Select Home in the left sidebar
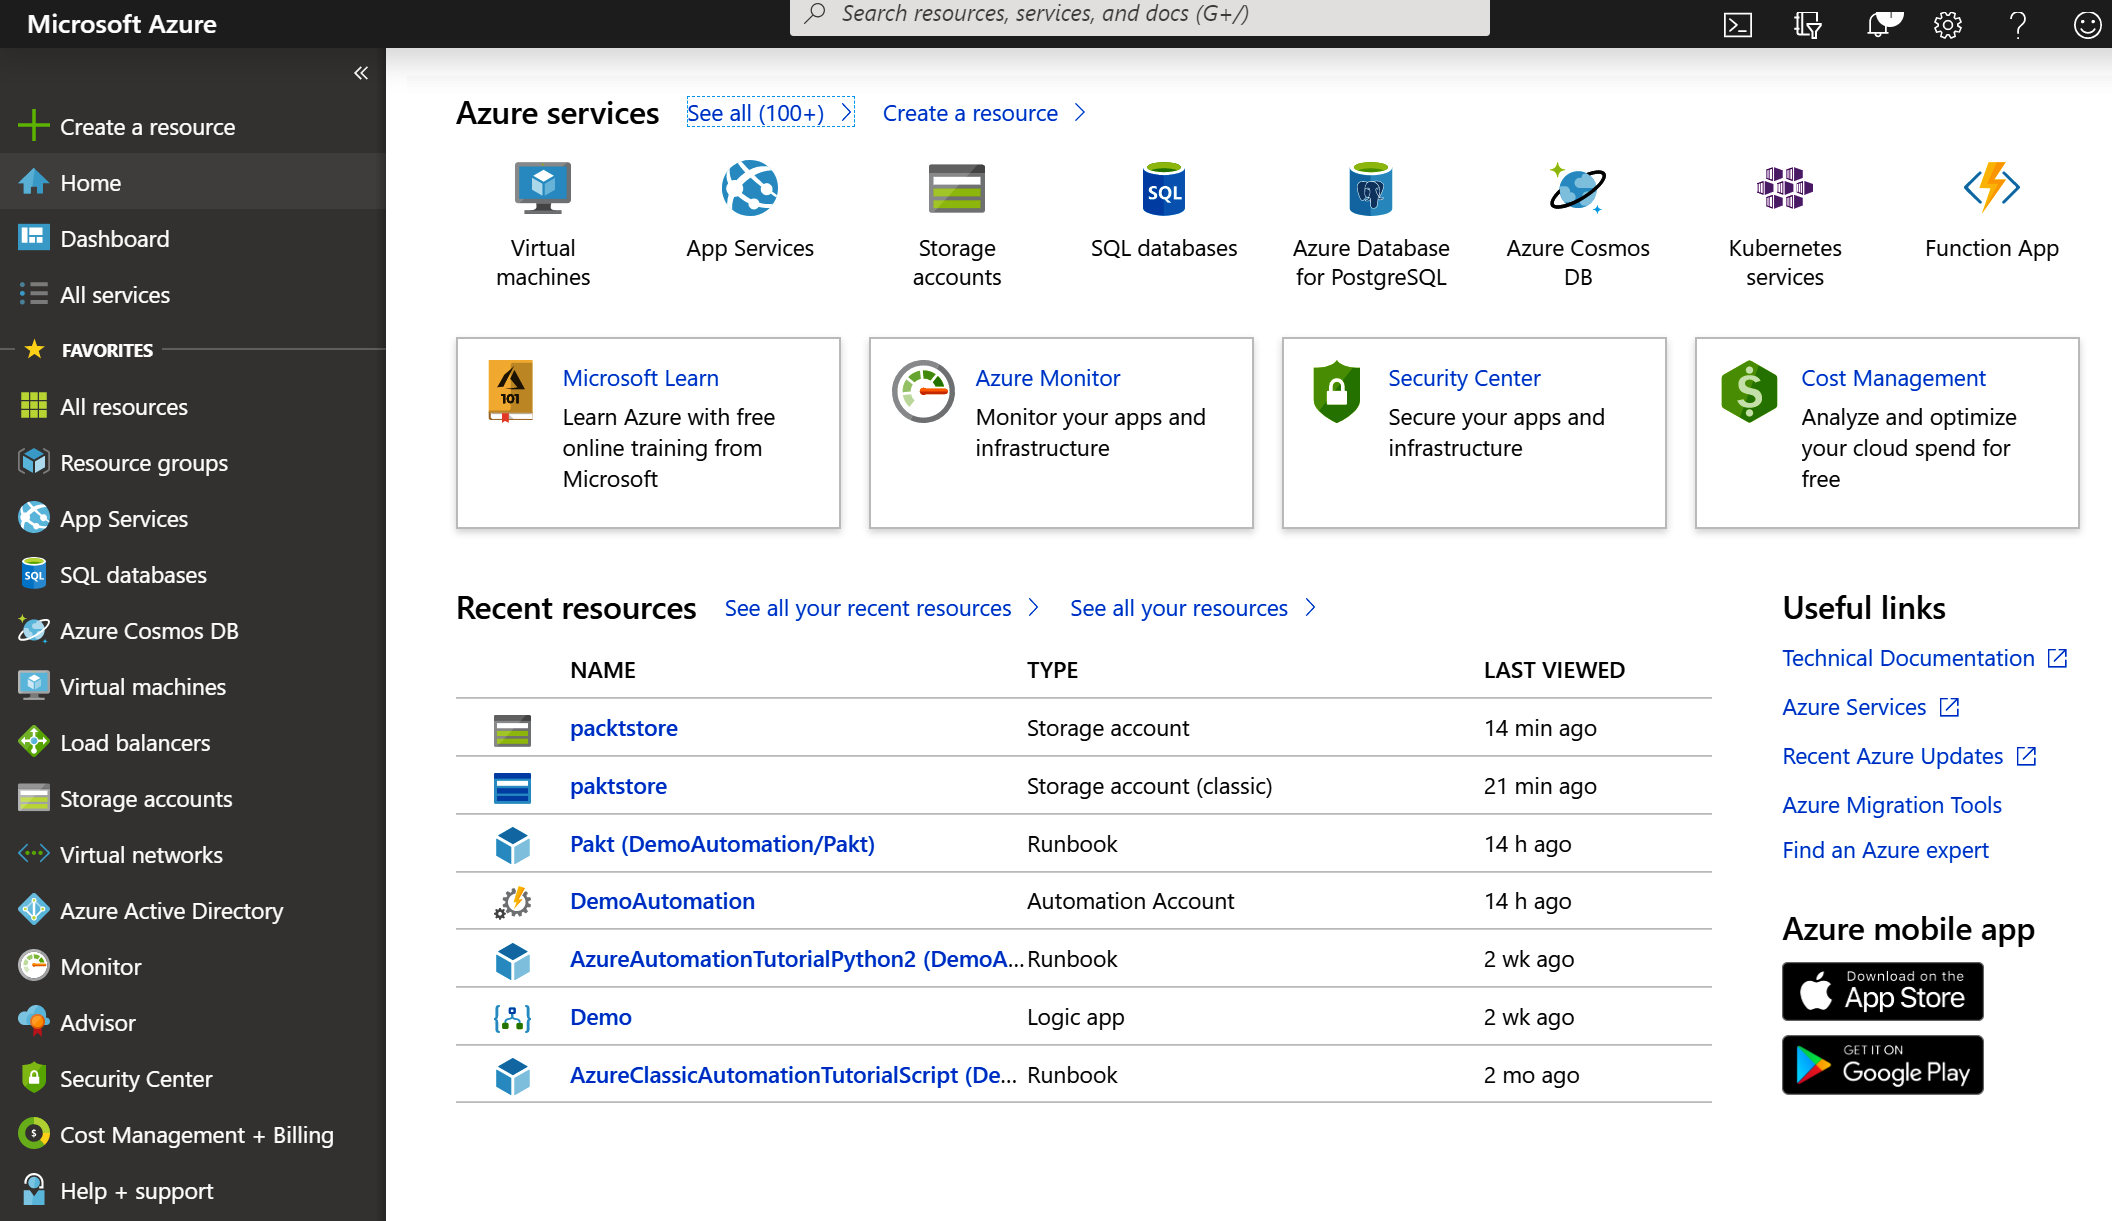 coord(193,183)
